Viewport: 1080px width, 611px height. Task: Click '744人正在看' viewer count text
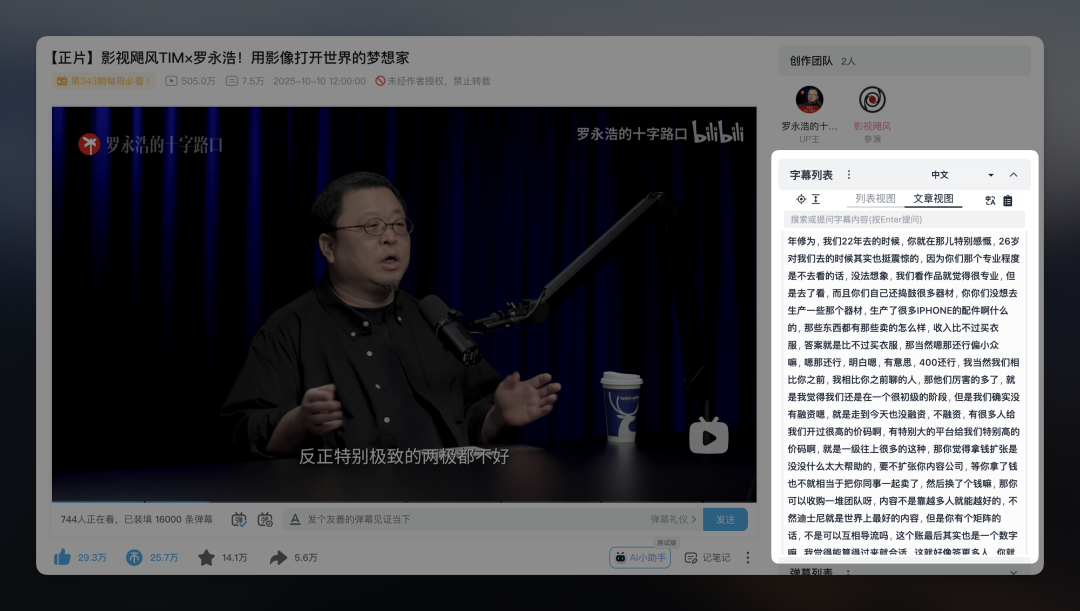[87, 519]
